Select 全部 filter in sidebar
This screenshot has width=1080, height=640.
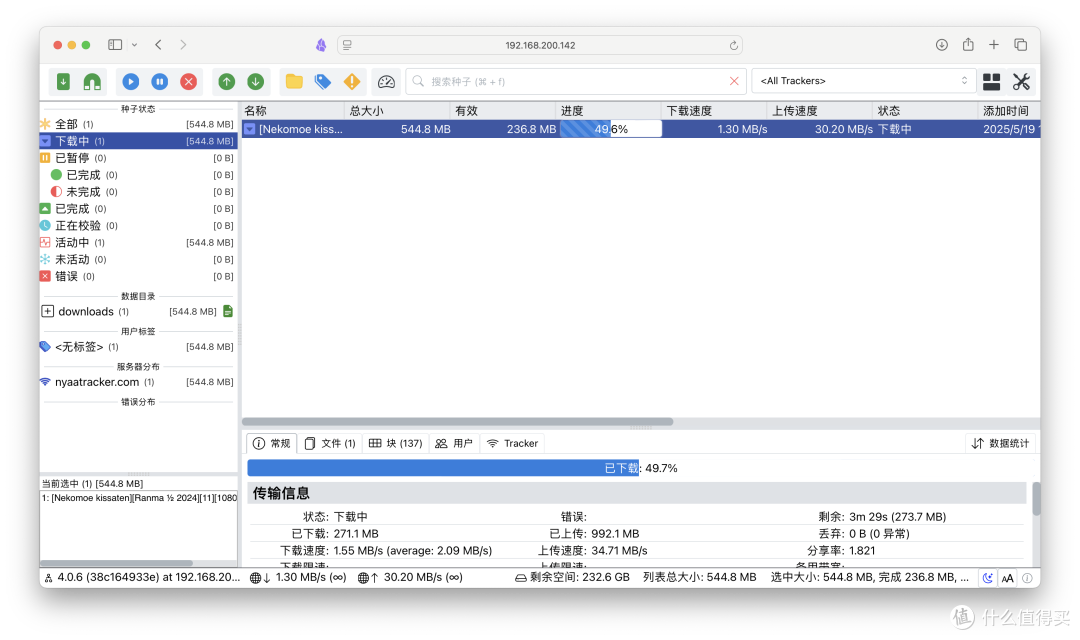138,124
